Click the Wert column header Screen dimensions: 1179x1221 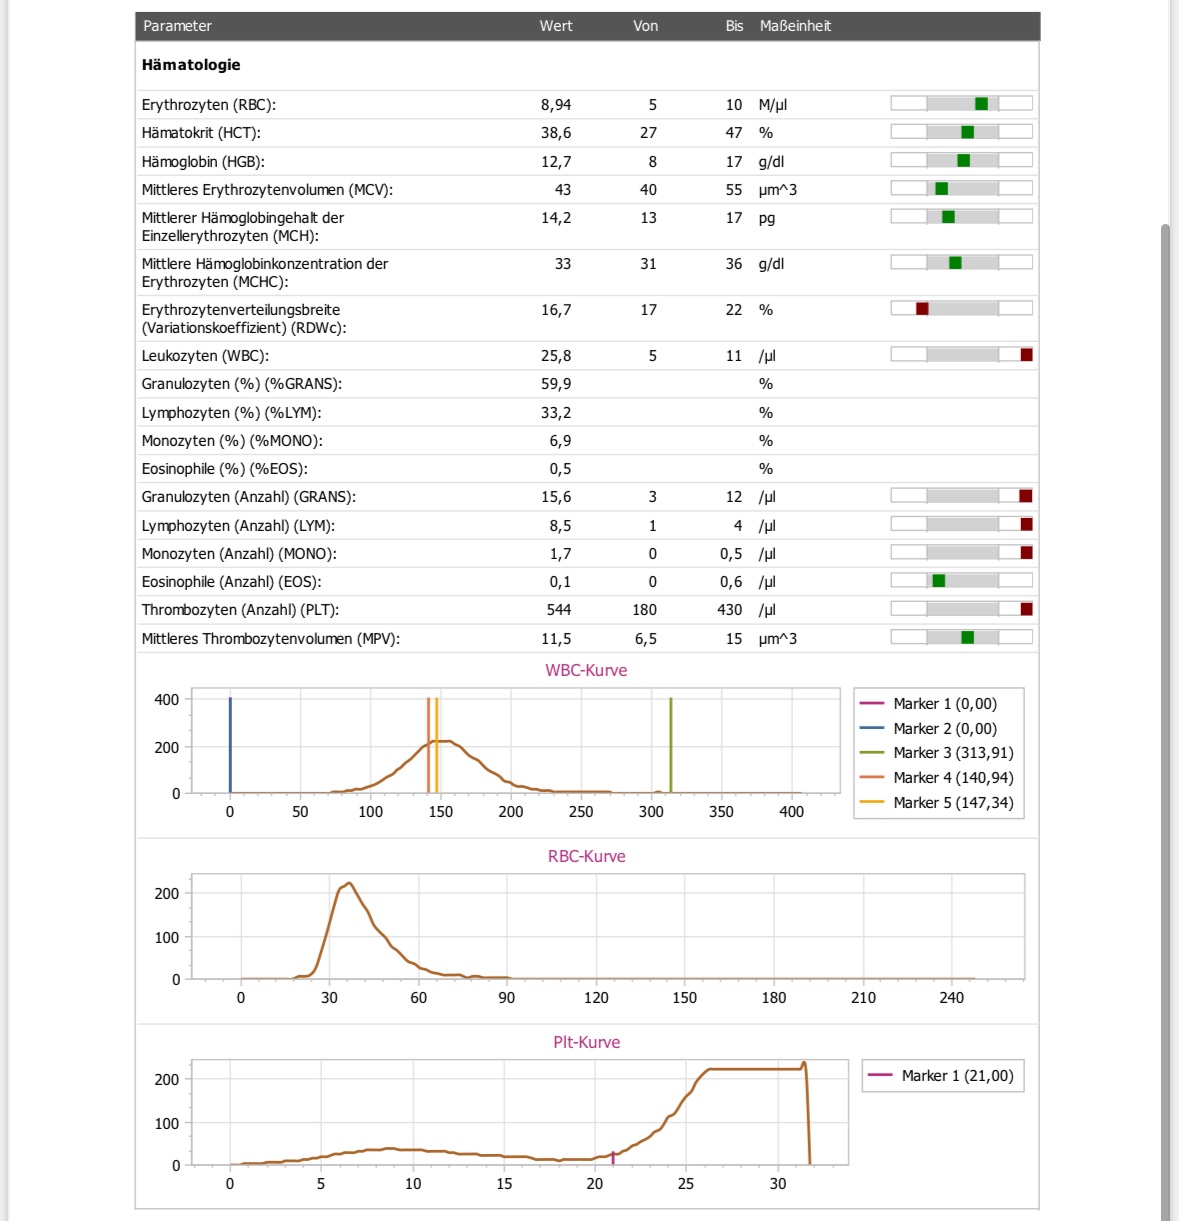point(556,26)
